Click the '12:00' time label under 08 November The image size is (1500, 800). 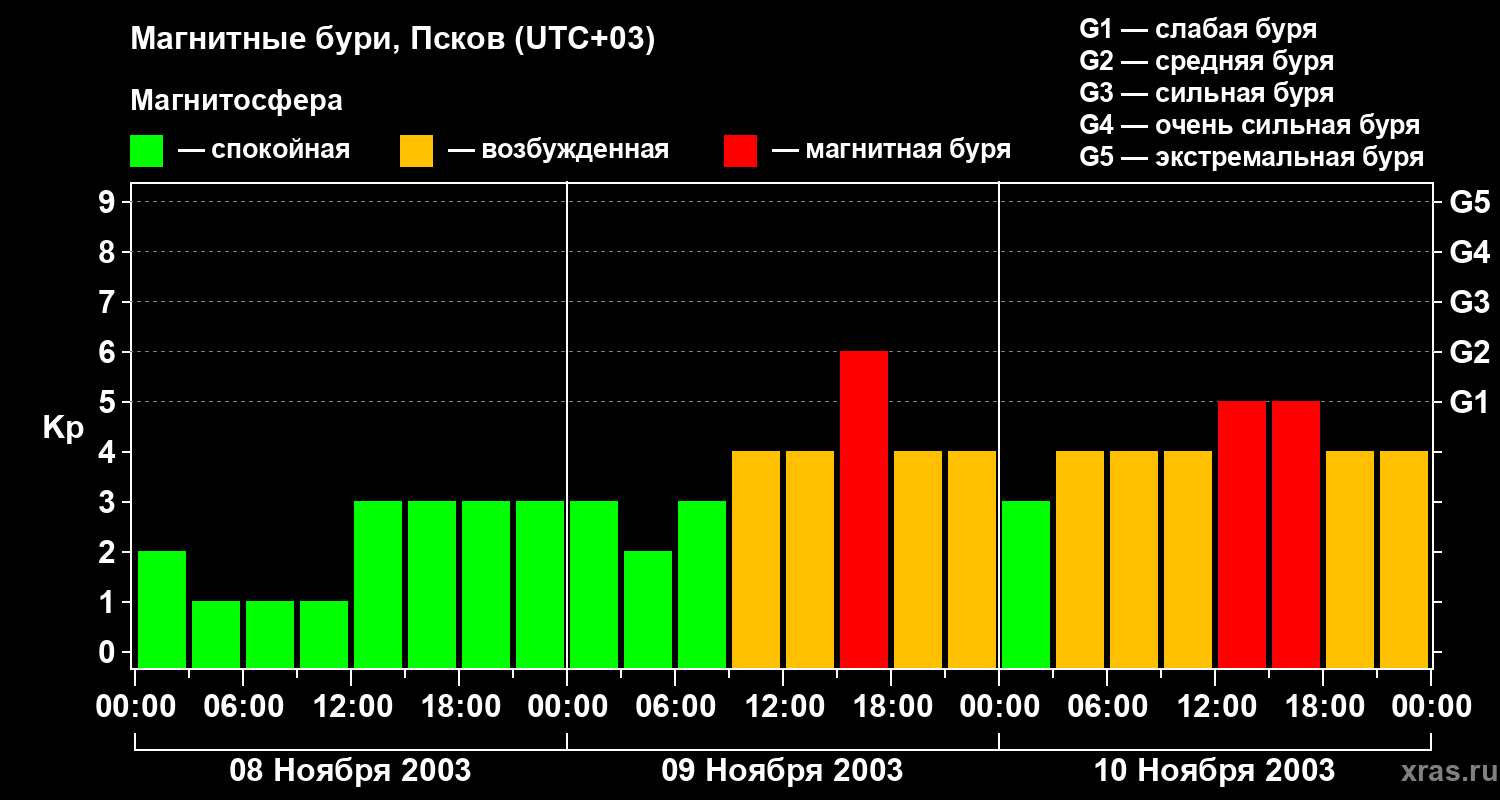click(x=351, y=707)
